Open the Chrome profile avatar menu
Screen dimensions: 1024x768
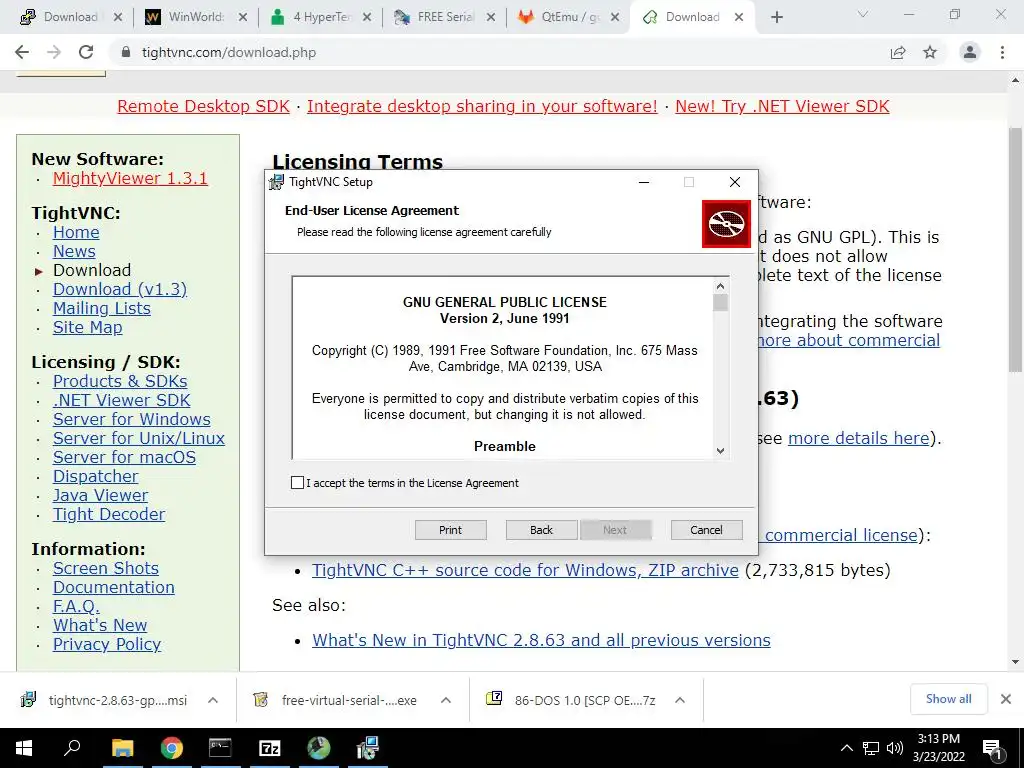970,52
